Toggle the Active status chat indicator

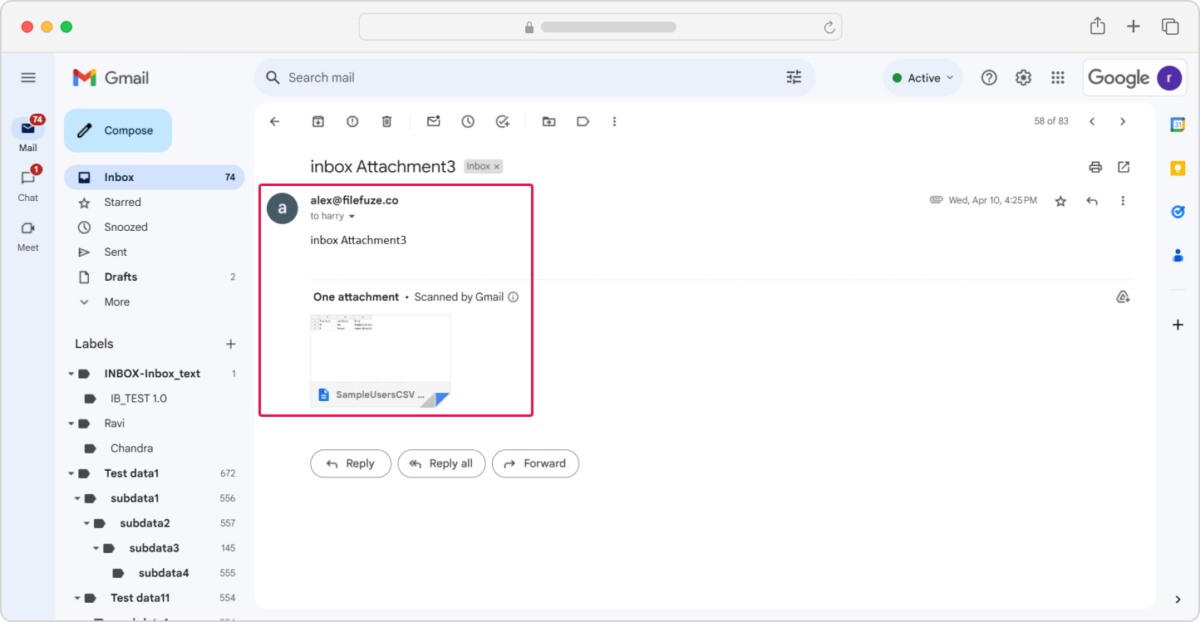tap(921, 77)
